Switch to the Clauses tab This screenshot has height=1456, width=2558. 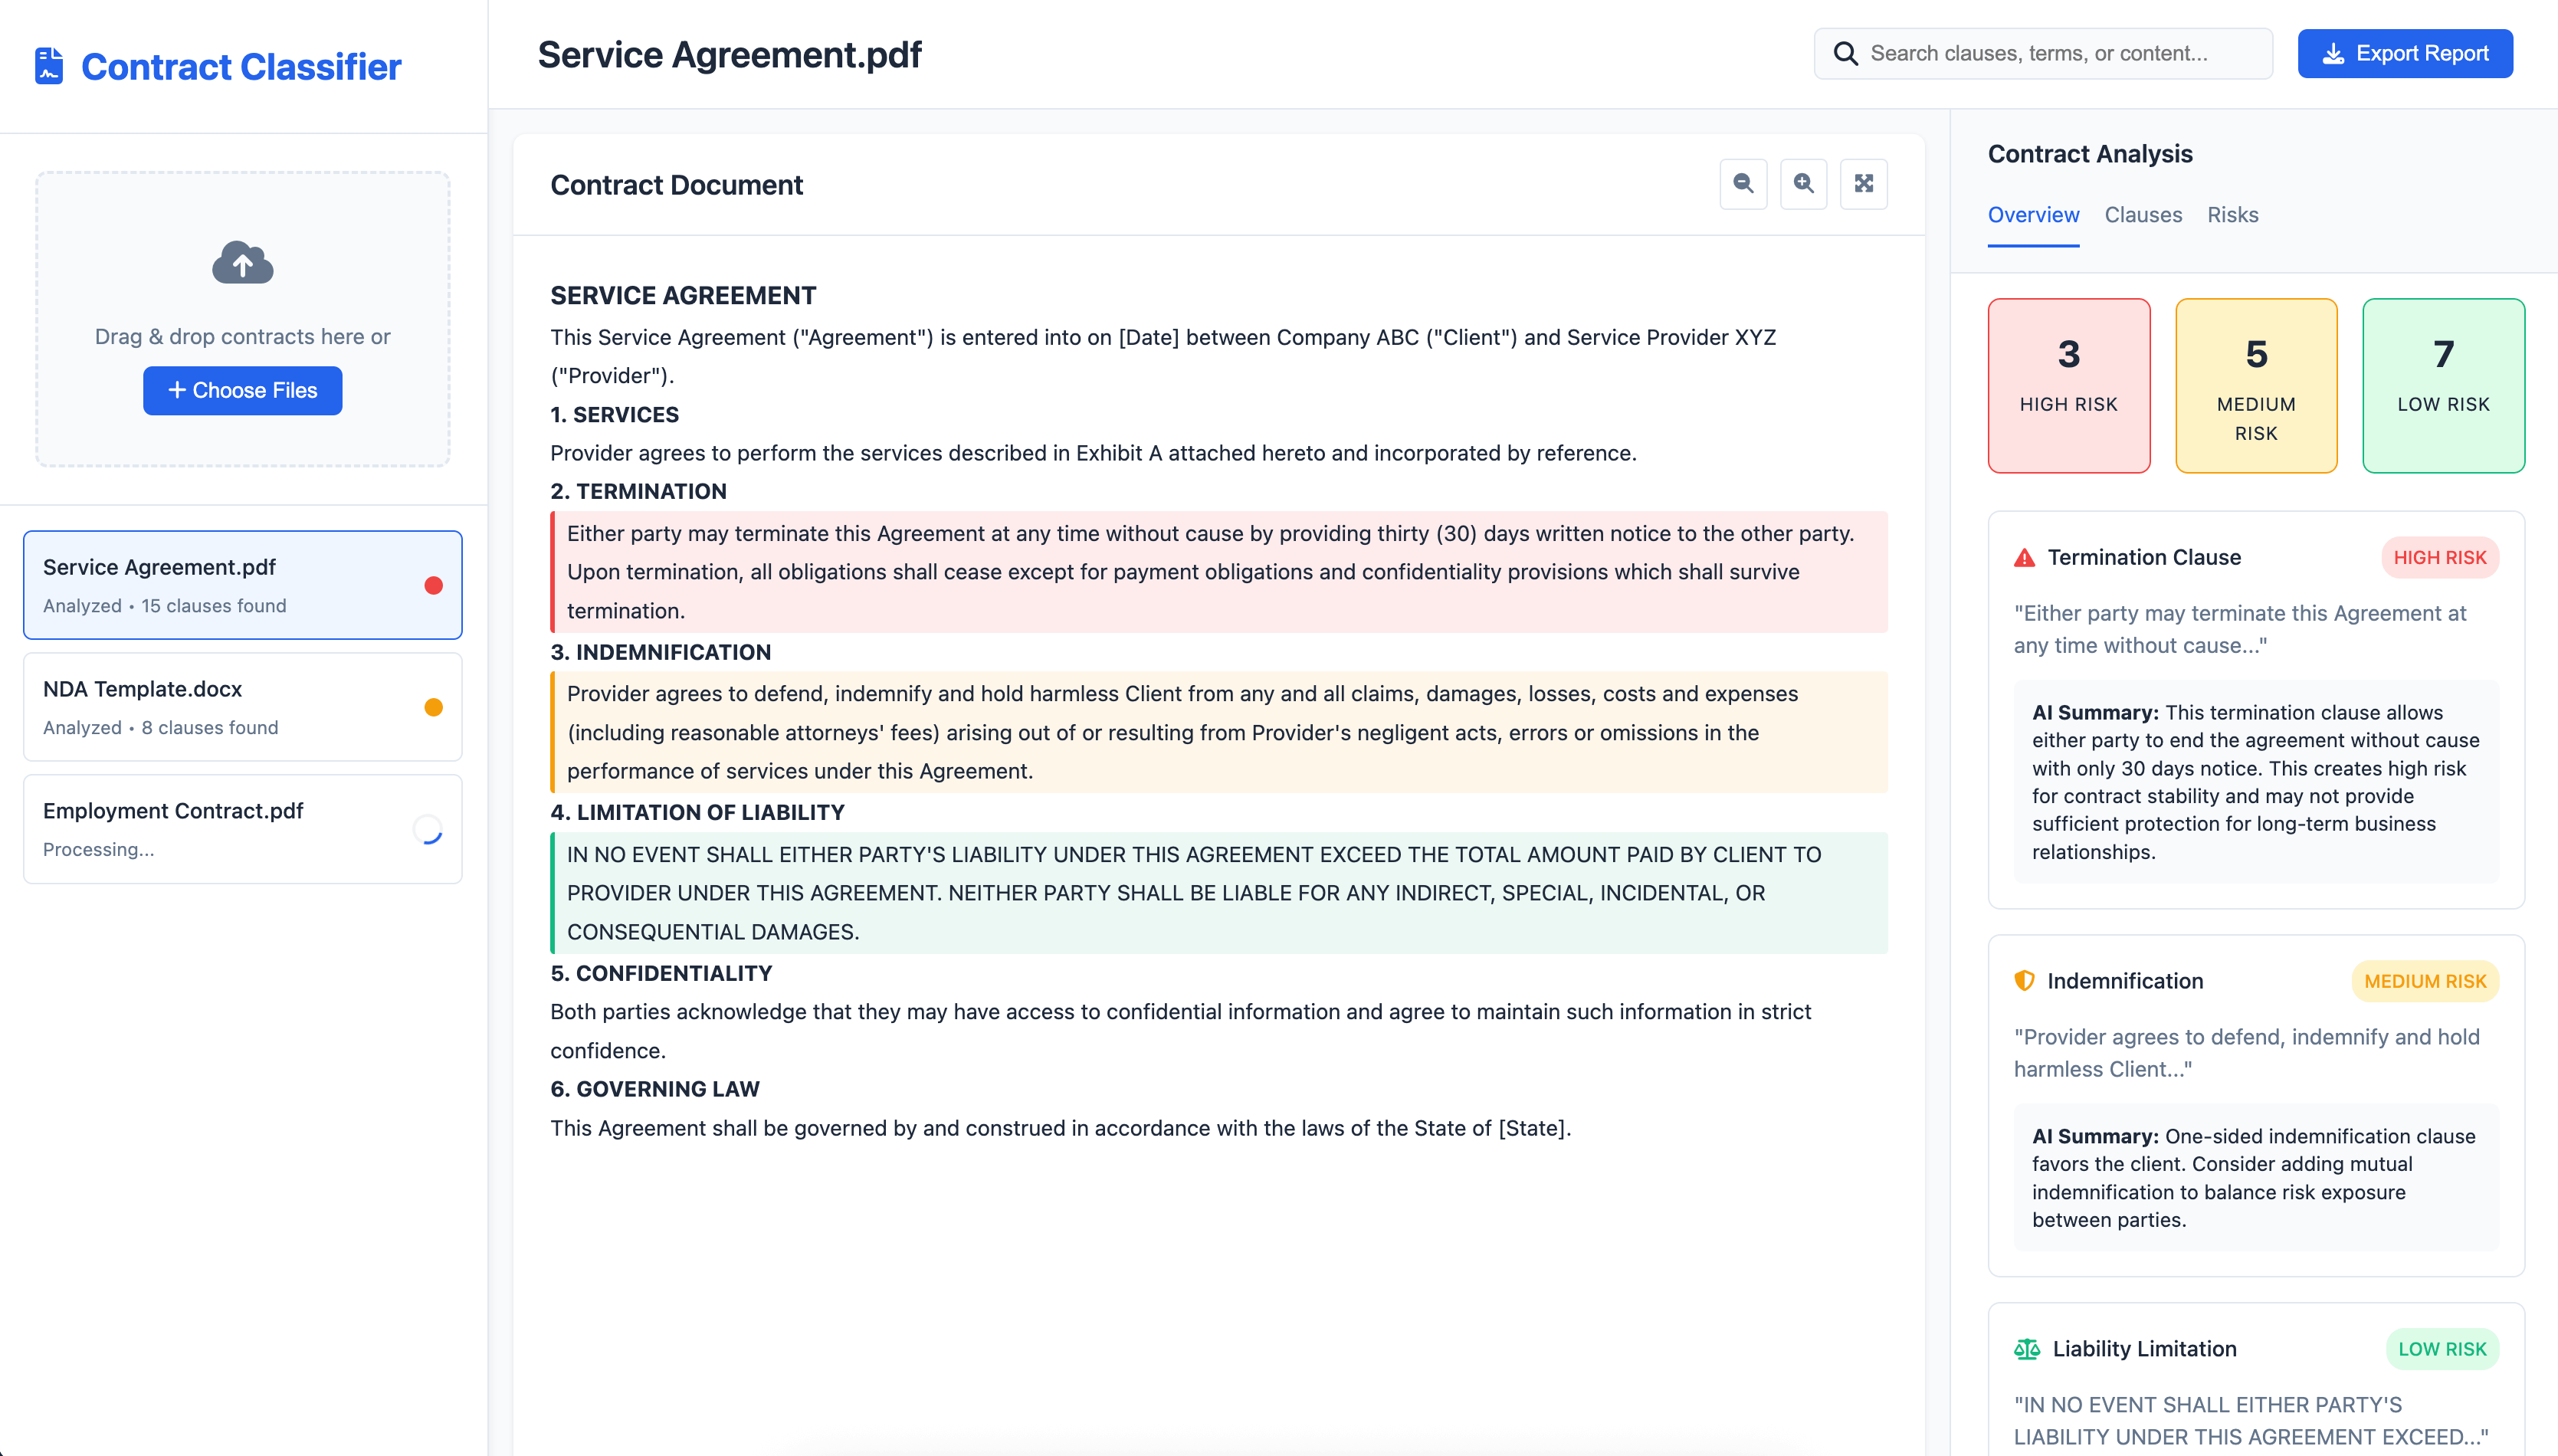click(x=2143, y=215)
